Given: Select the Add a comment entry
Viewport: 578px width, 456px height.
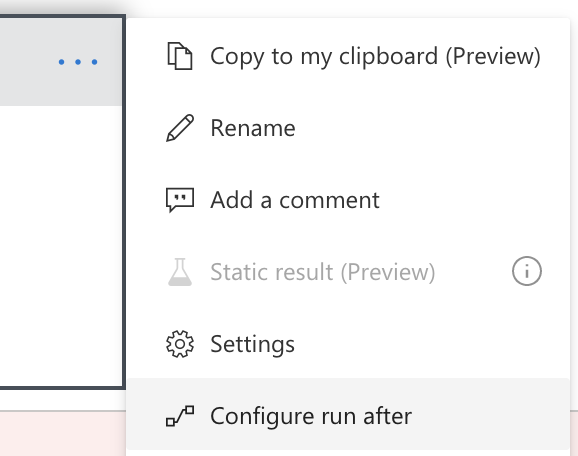Looking at the screenshot, I should point(295,200).
